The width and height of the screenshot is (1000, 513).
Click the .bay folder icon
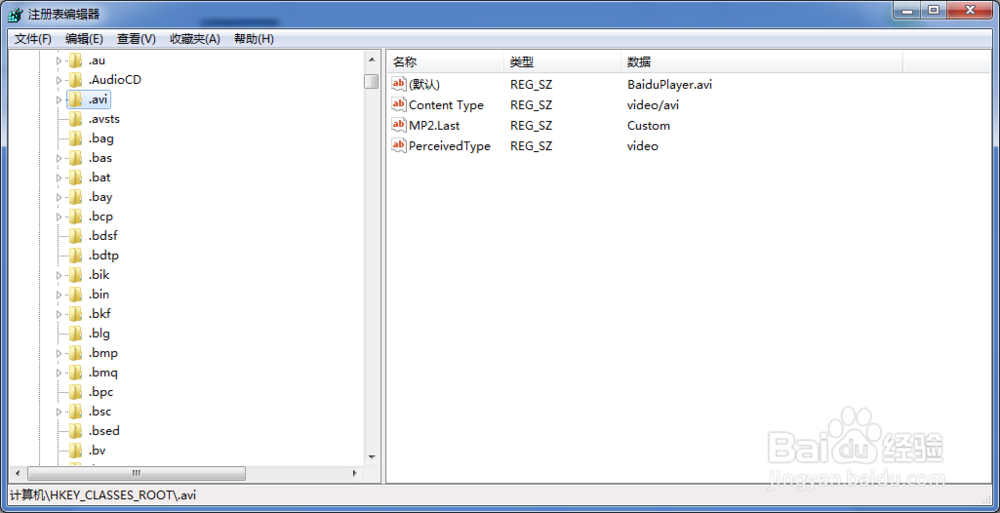point(76,197)
